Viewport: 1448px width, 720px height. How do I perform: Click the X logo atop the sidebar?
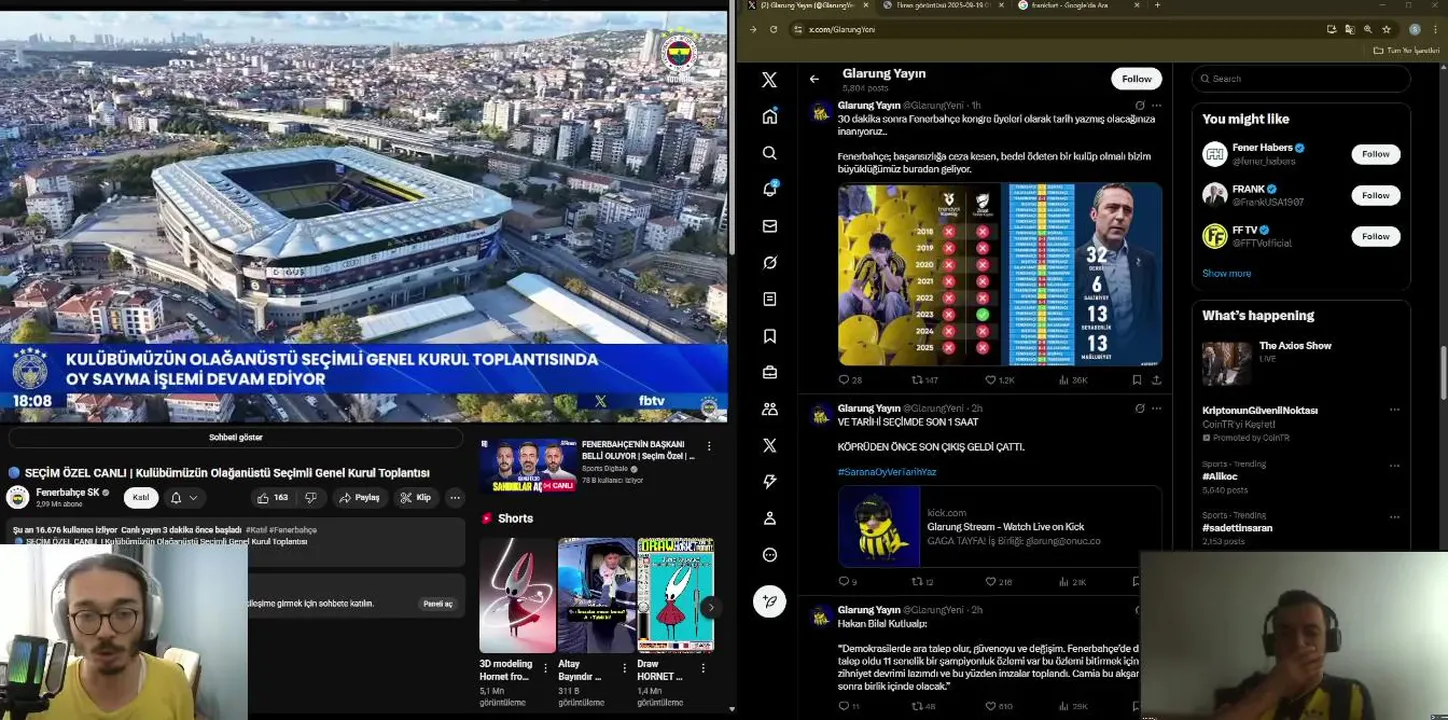(x=769, y=80)
